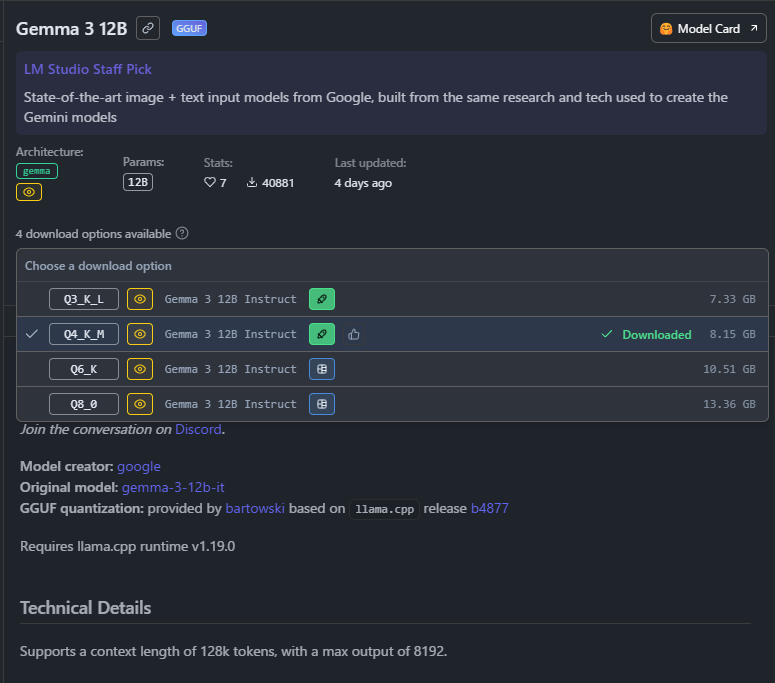
Task: Click the 8.15 GB file size
Action: [732, 334]
